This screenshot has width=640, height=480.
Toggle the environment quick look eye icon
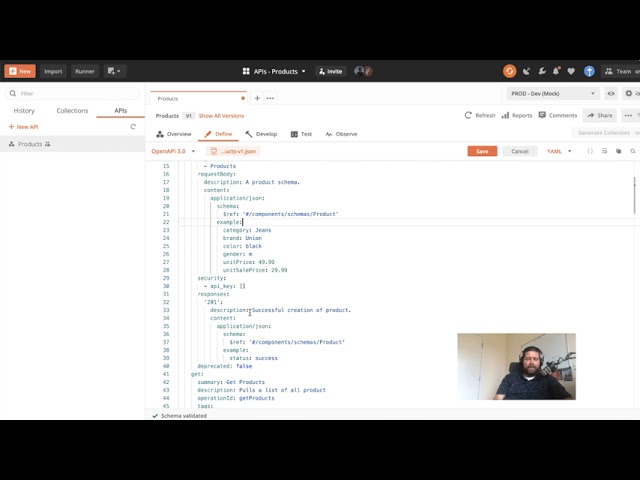click(611, 93)
